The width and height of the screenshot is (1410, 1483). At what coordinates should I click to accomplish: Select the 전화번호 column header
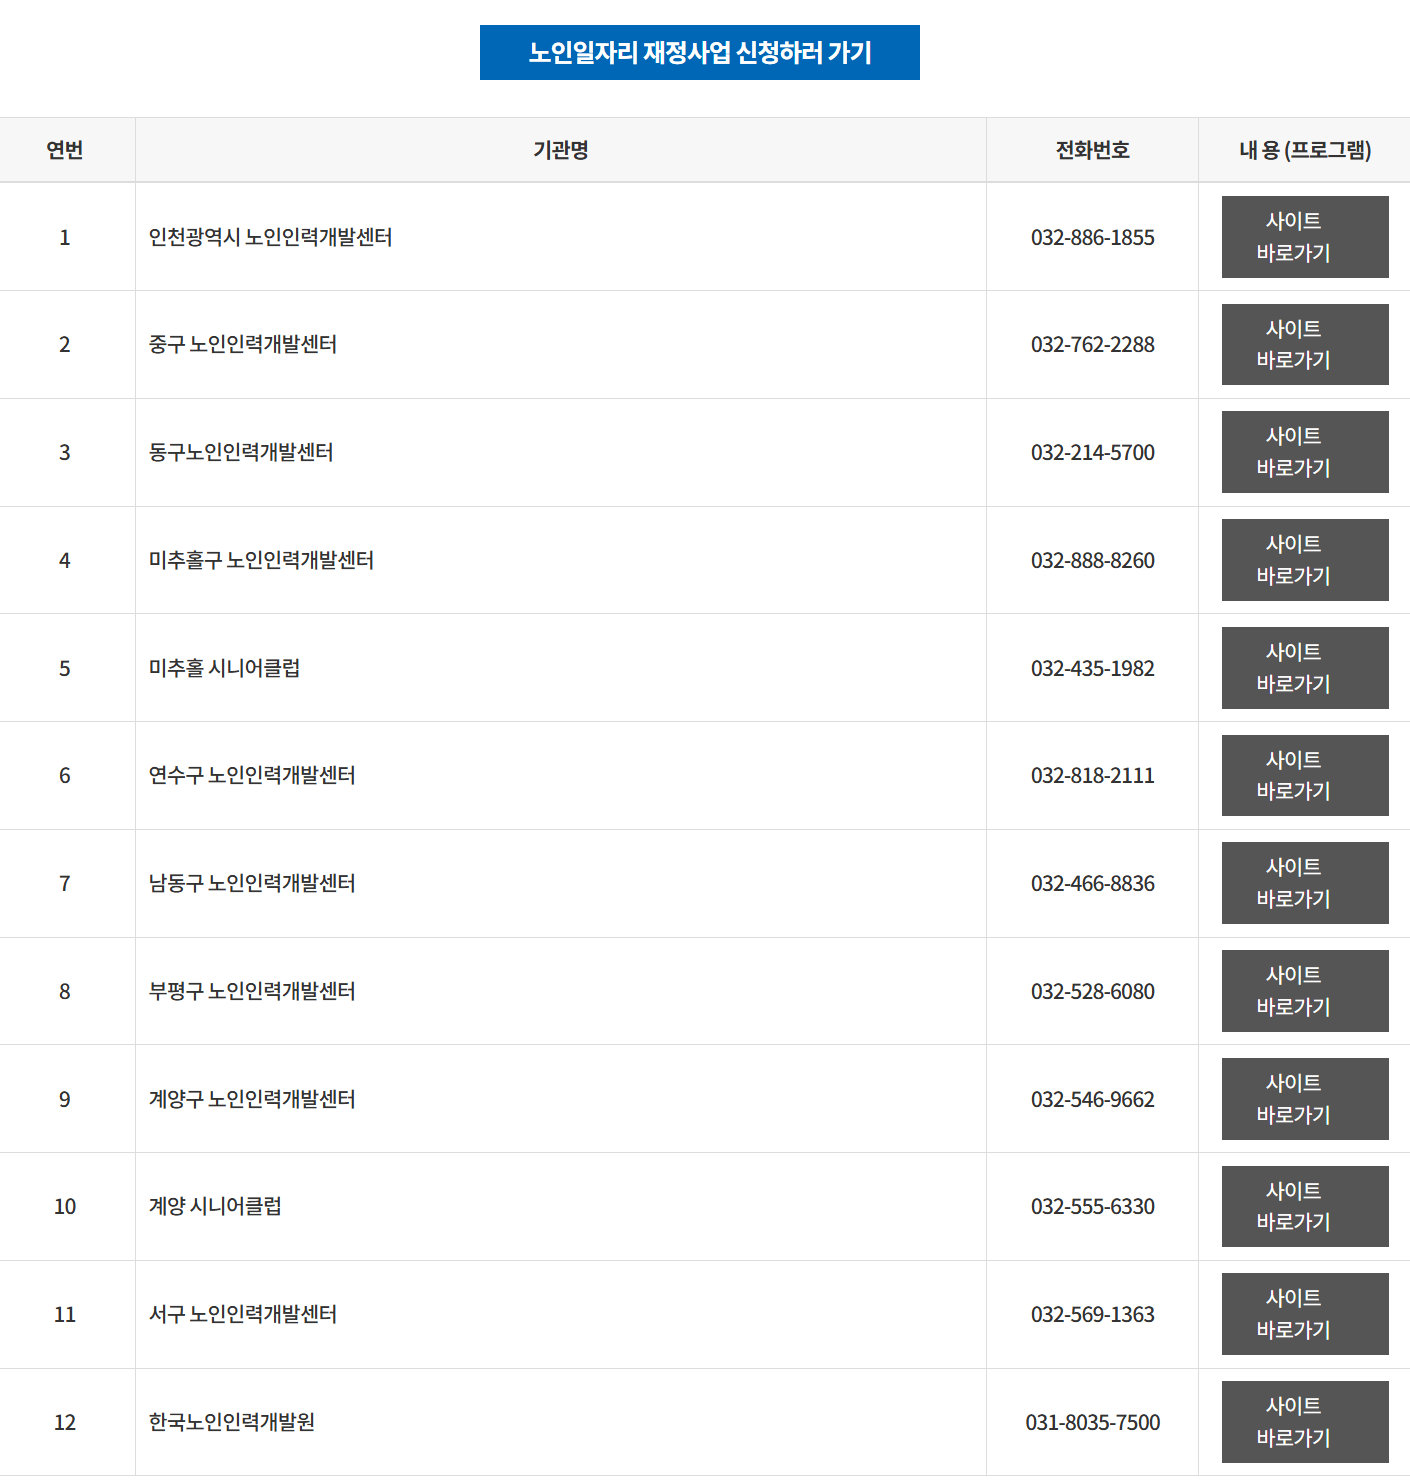(1092, 150)
